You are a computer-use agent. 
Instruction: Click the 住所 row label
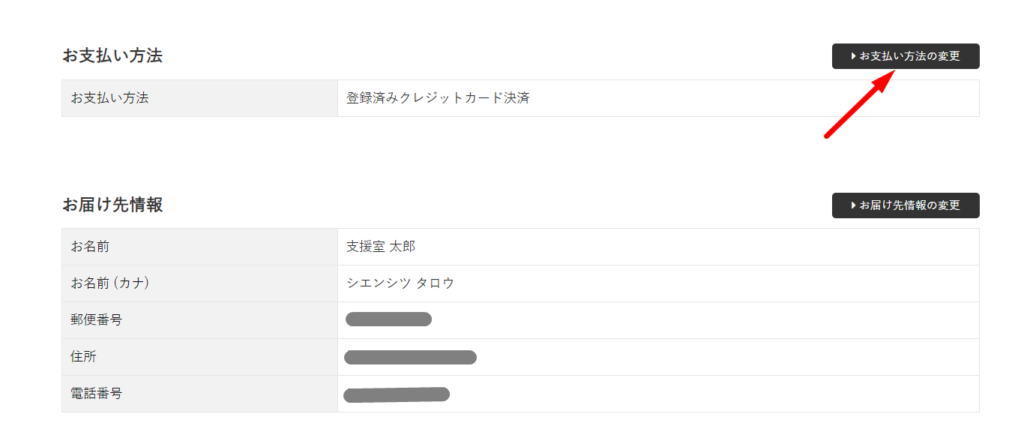coord(84,357)
